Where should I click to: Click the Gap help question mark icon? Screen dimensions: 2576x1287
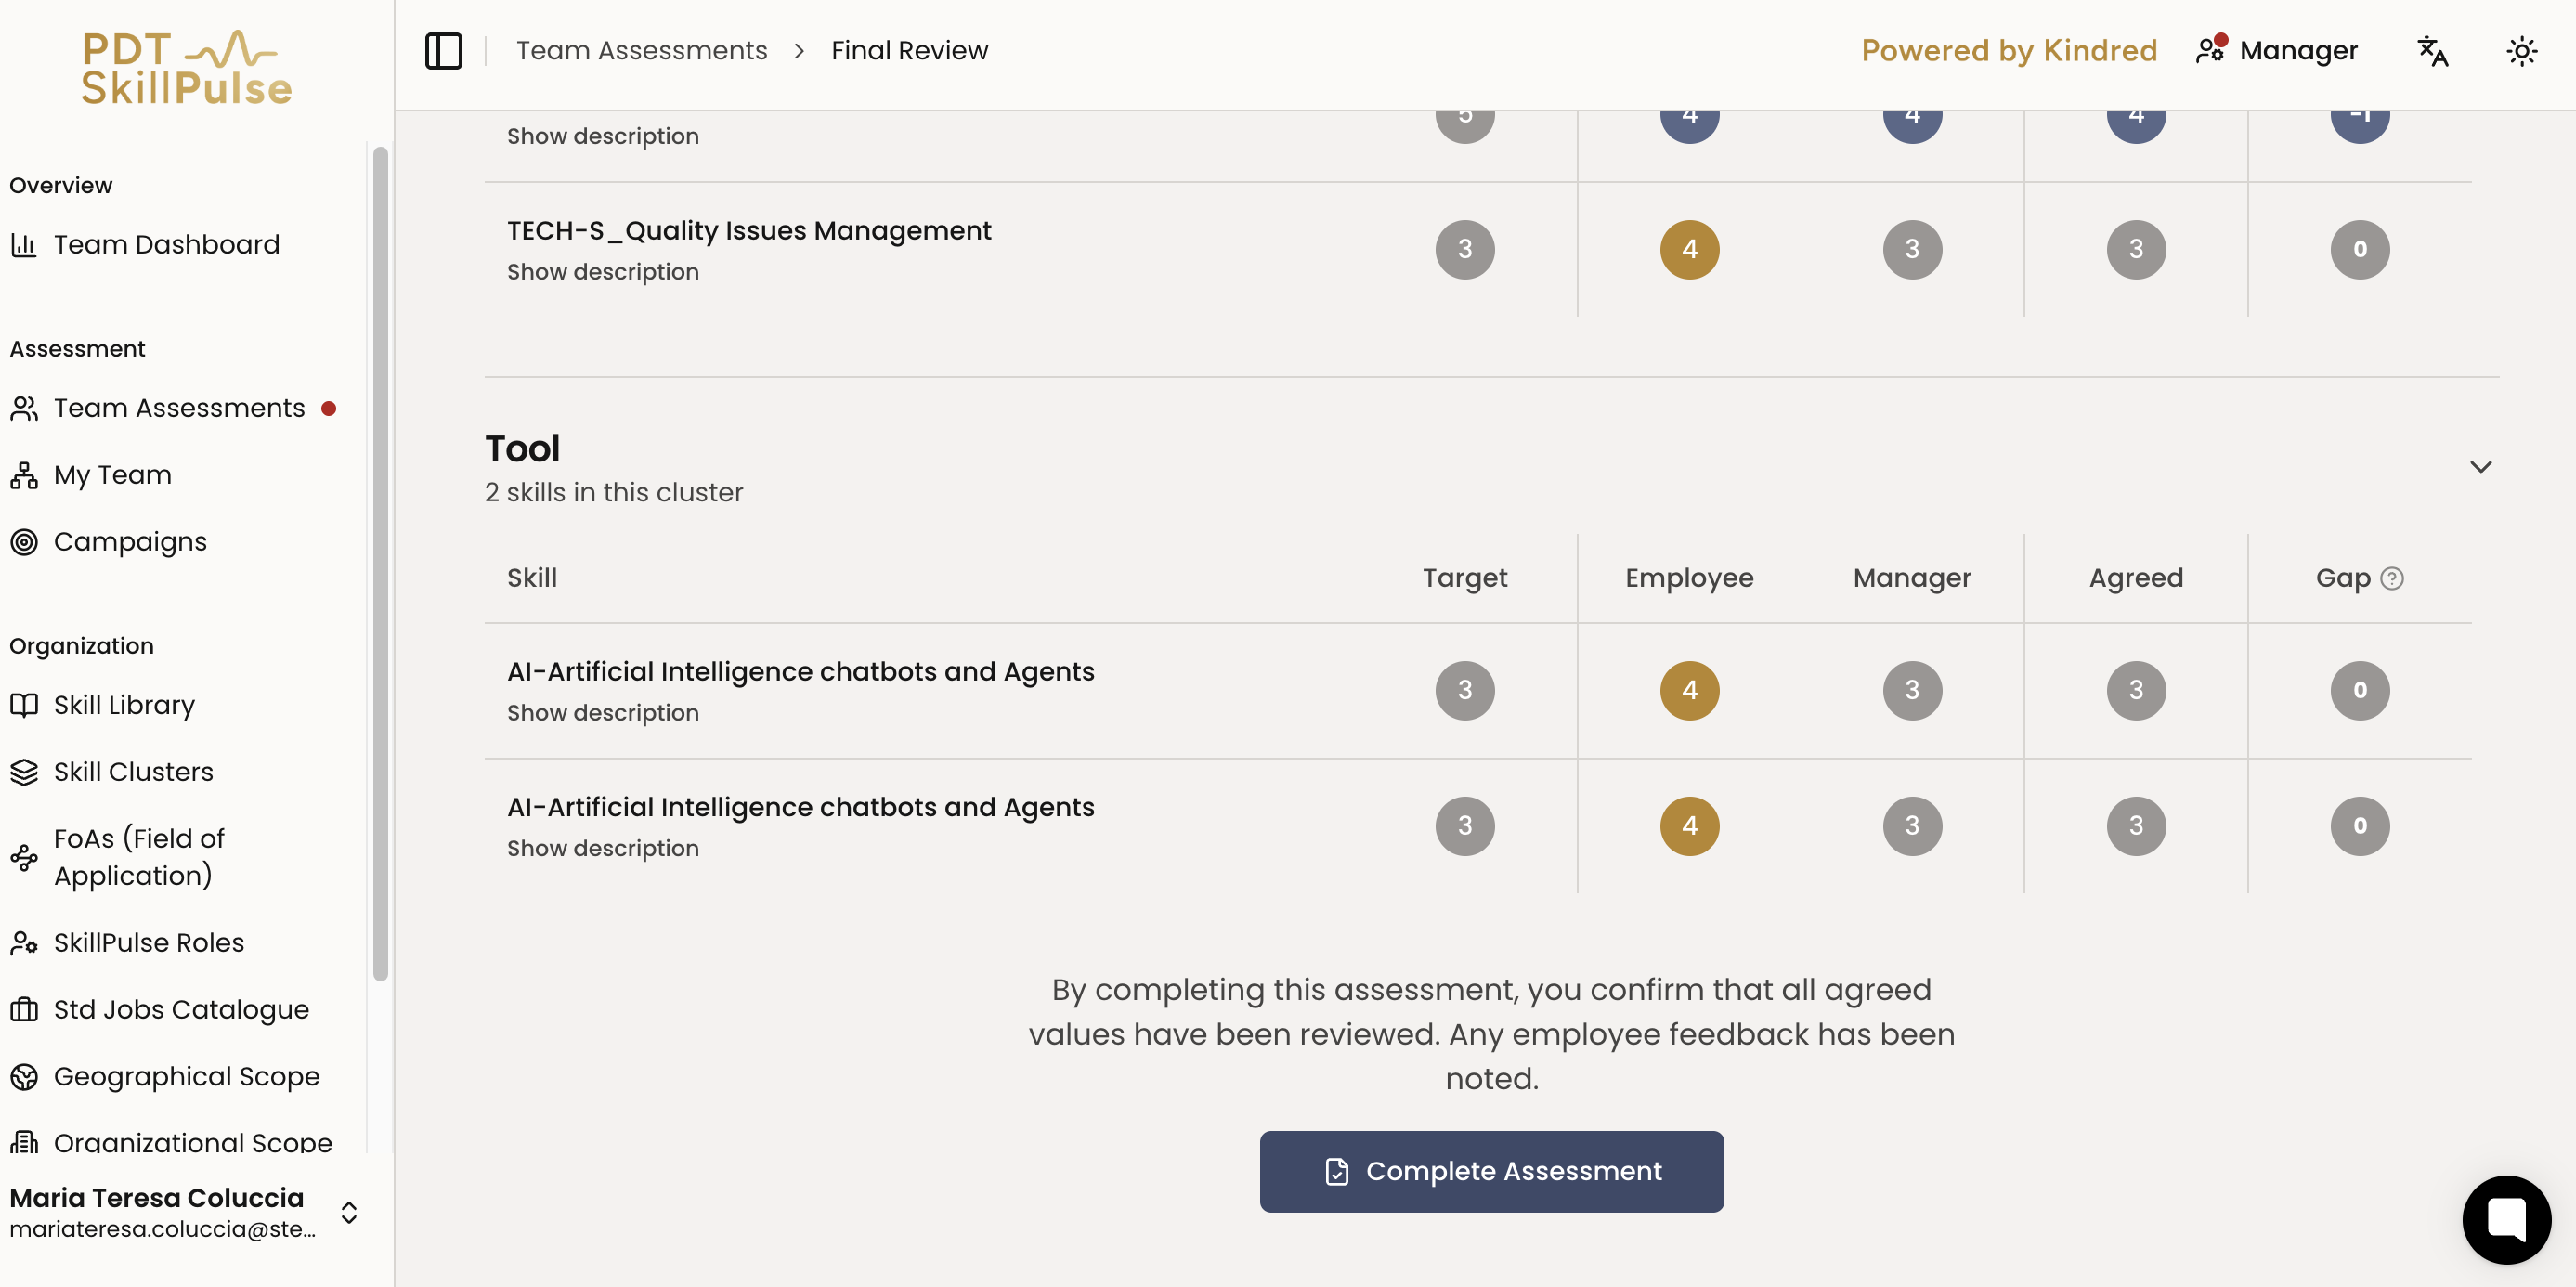(2391, 578)
